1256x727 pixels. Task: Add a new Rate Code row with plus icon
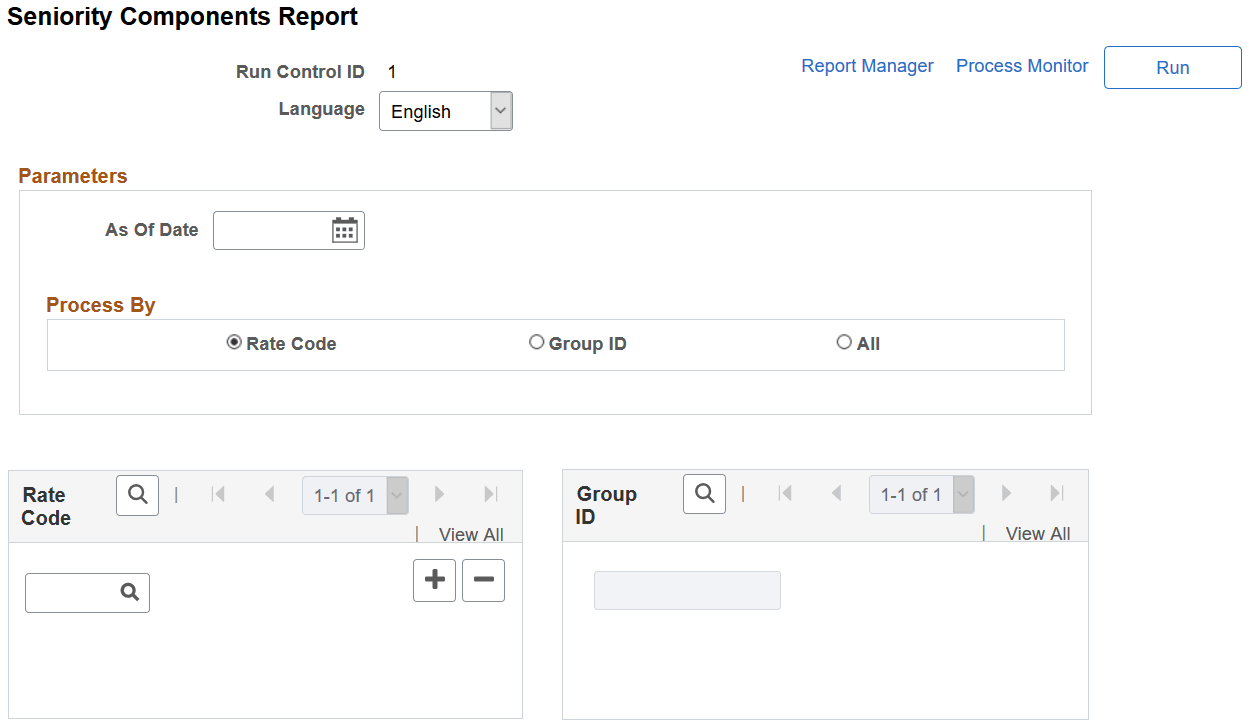434,580
